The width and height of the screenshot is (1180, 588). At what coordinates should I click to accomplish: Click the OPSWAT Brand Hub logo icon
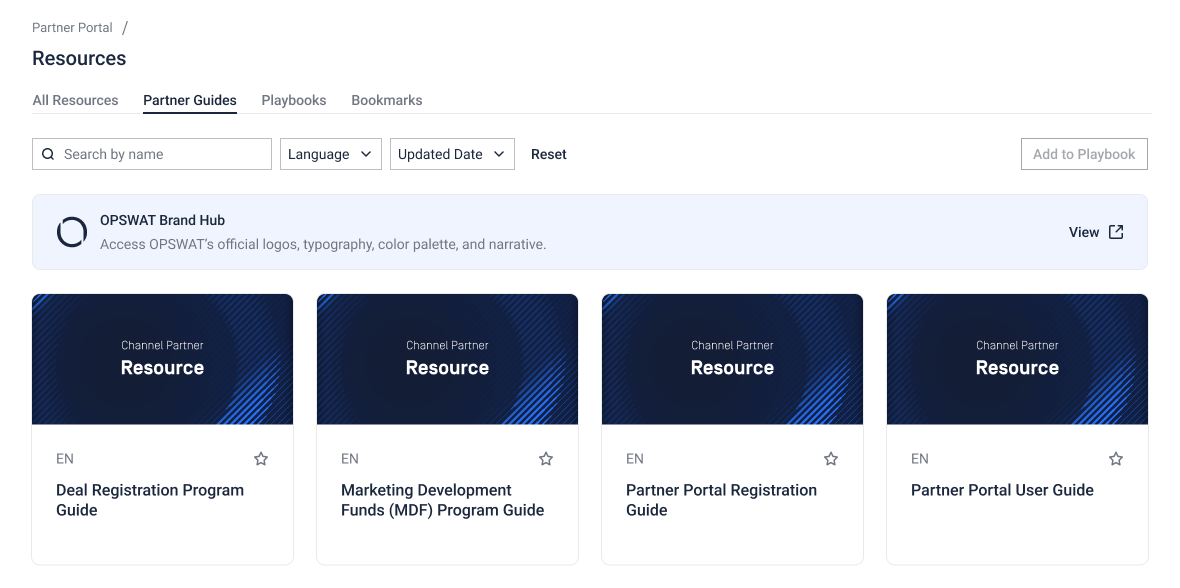coord(72,232)
